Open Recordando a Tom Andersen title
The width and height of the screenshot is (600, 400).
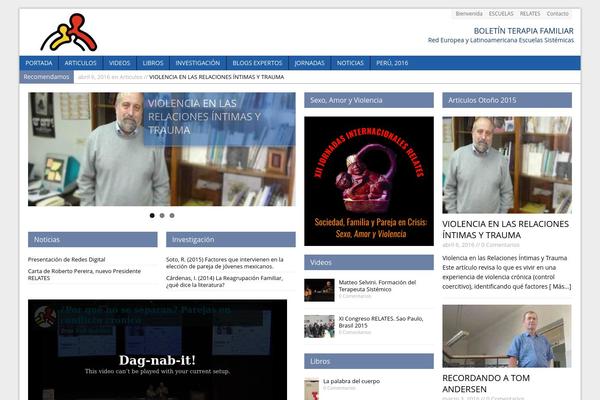(x=486, y=384)
